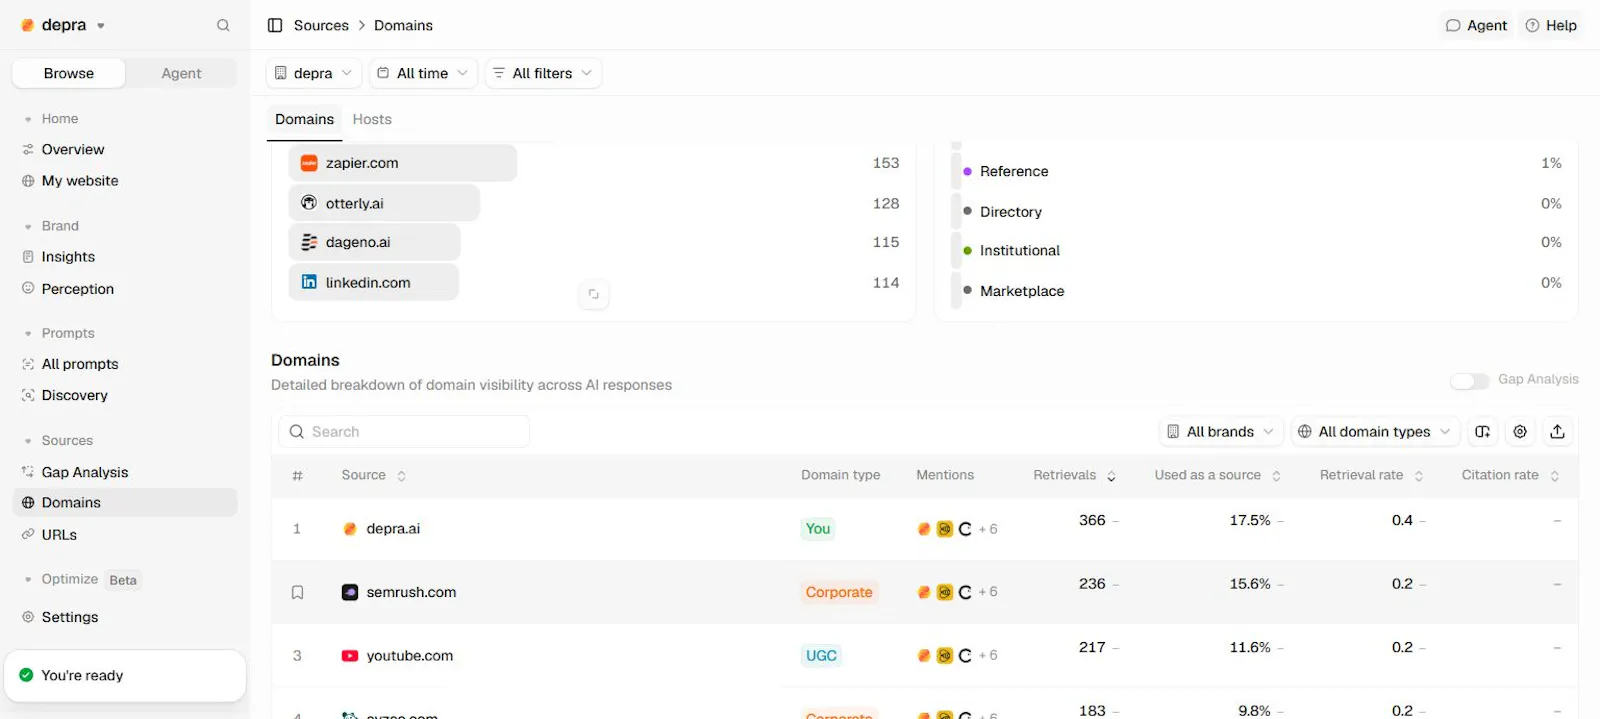This screenshot has width=1600, height=719.
Task: Click the Corporate badge on semrush.com row
Action: coord(839,593)
